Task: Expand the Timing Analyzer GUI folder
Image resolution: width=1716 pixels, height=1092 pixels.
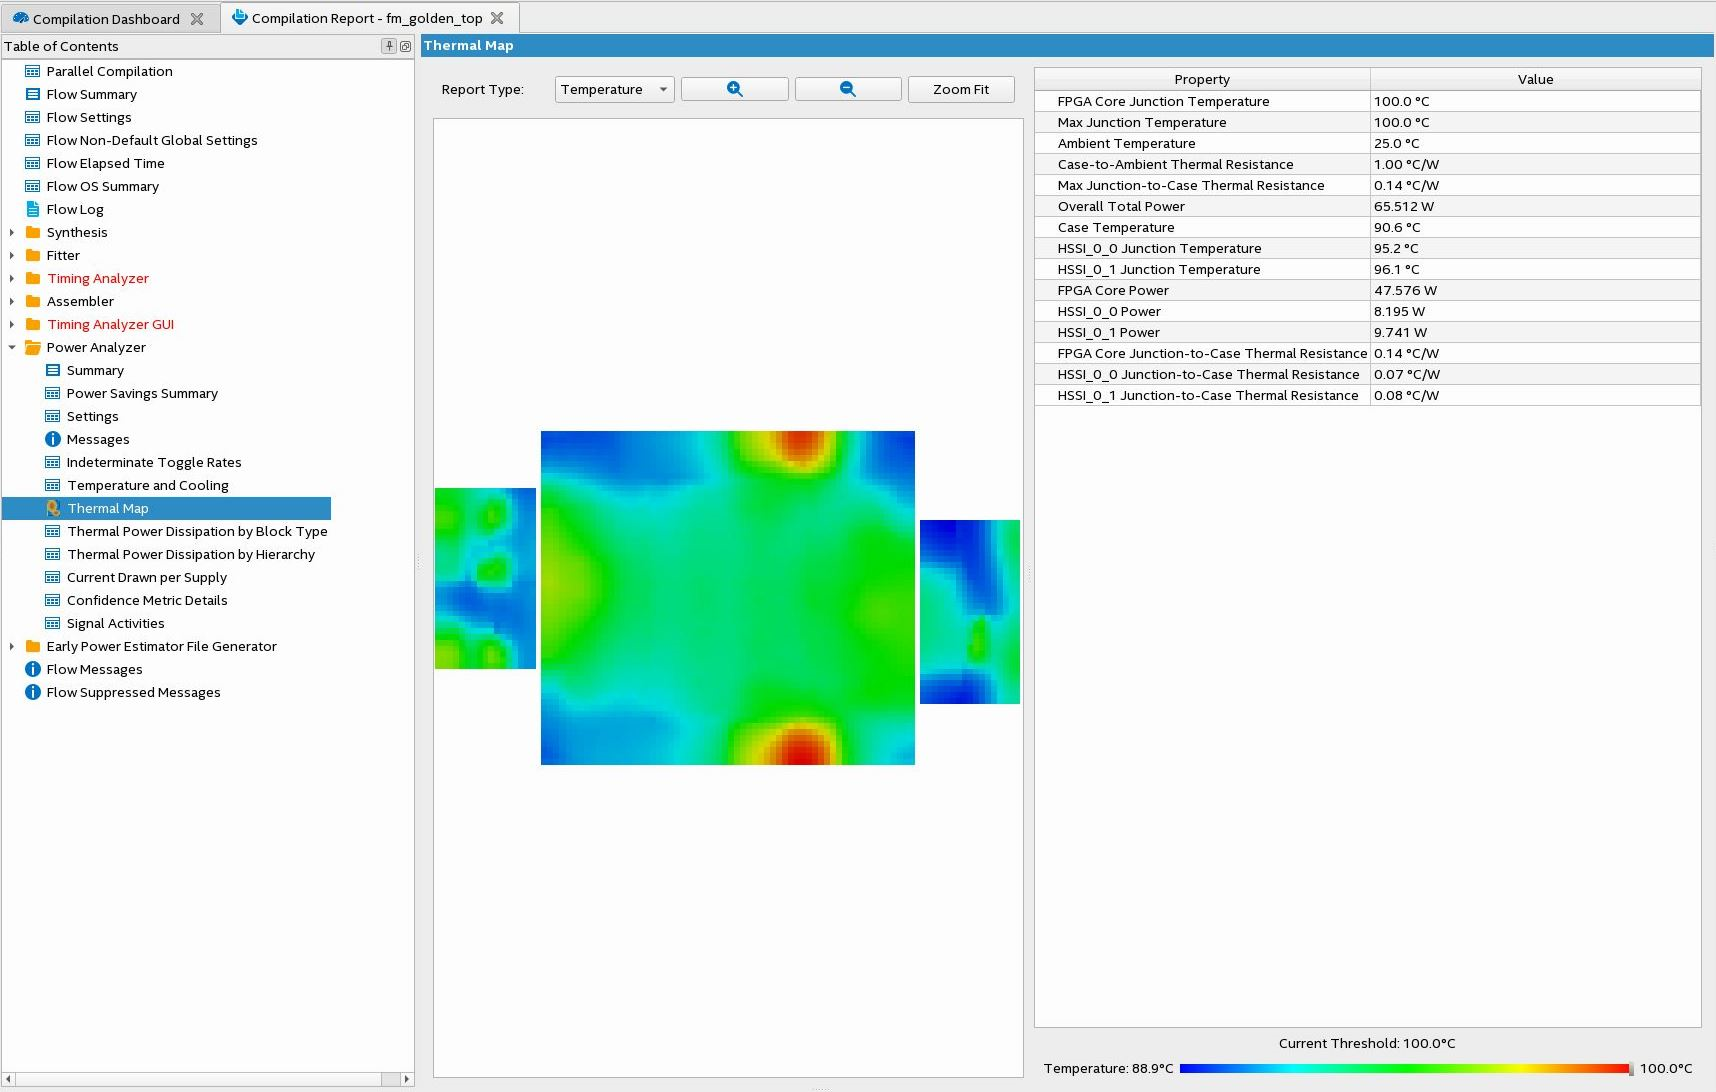Action: tap(12, 324)
